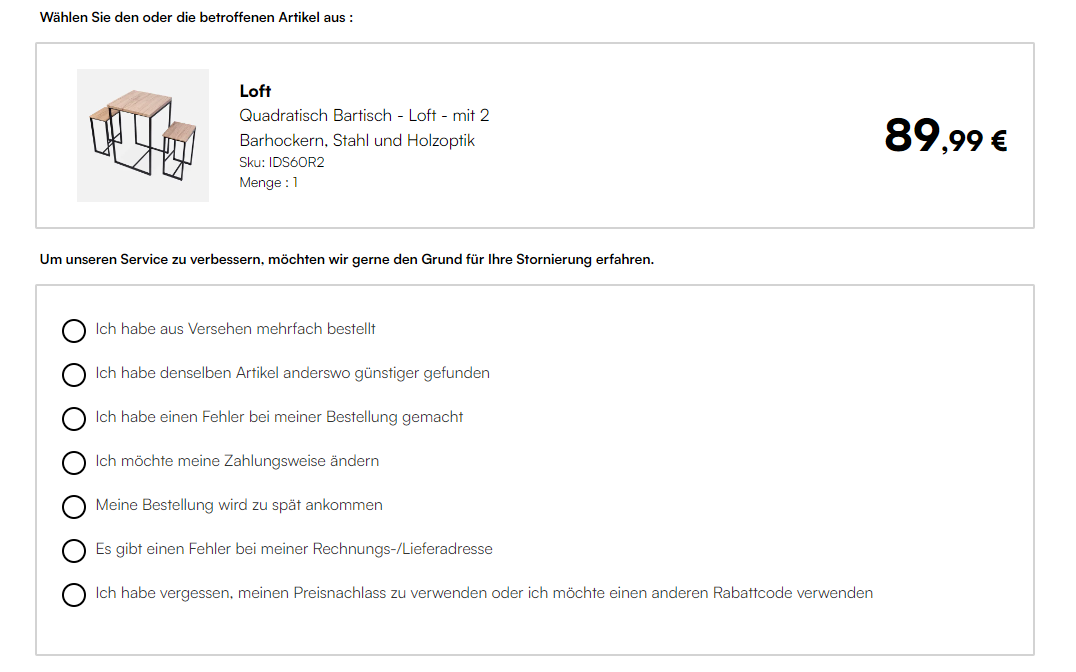Click the 89,99 € price
The width and height of the screenshot is (1076, 672).
point(946,135)
